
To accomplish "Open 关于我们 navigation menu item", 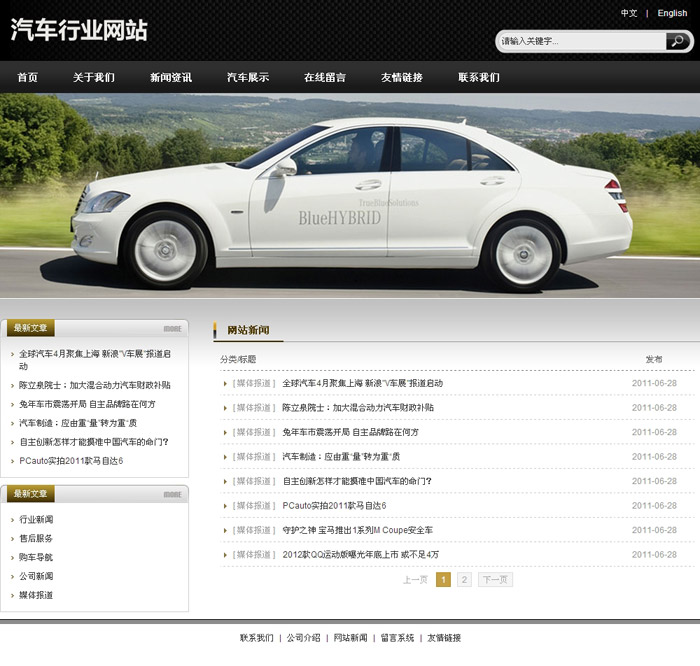I will (94, 77).
